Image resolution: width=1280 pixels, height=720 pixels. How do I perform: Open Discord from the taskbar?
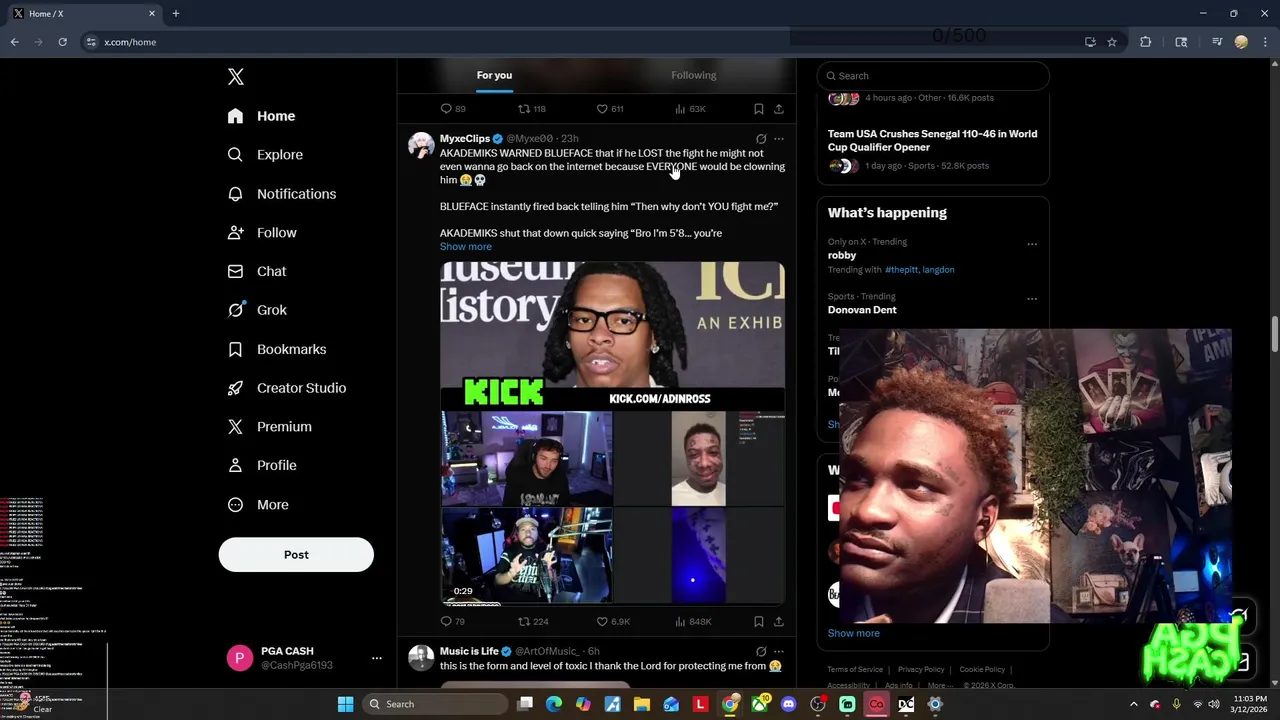click(789, 704)
